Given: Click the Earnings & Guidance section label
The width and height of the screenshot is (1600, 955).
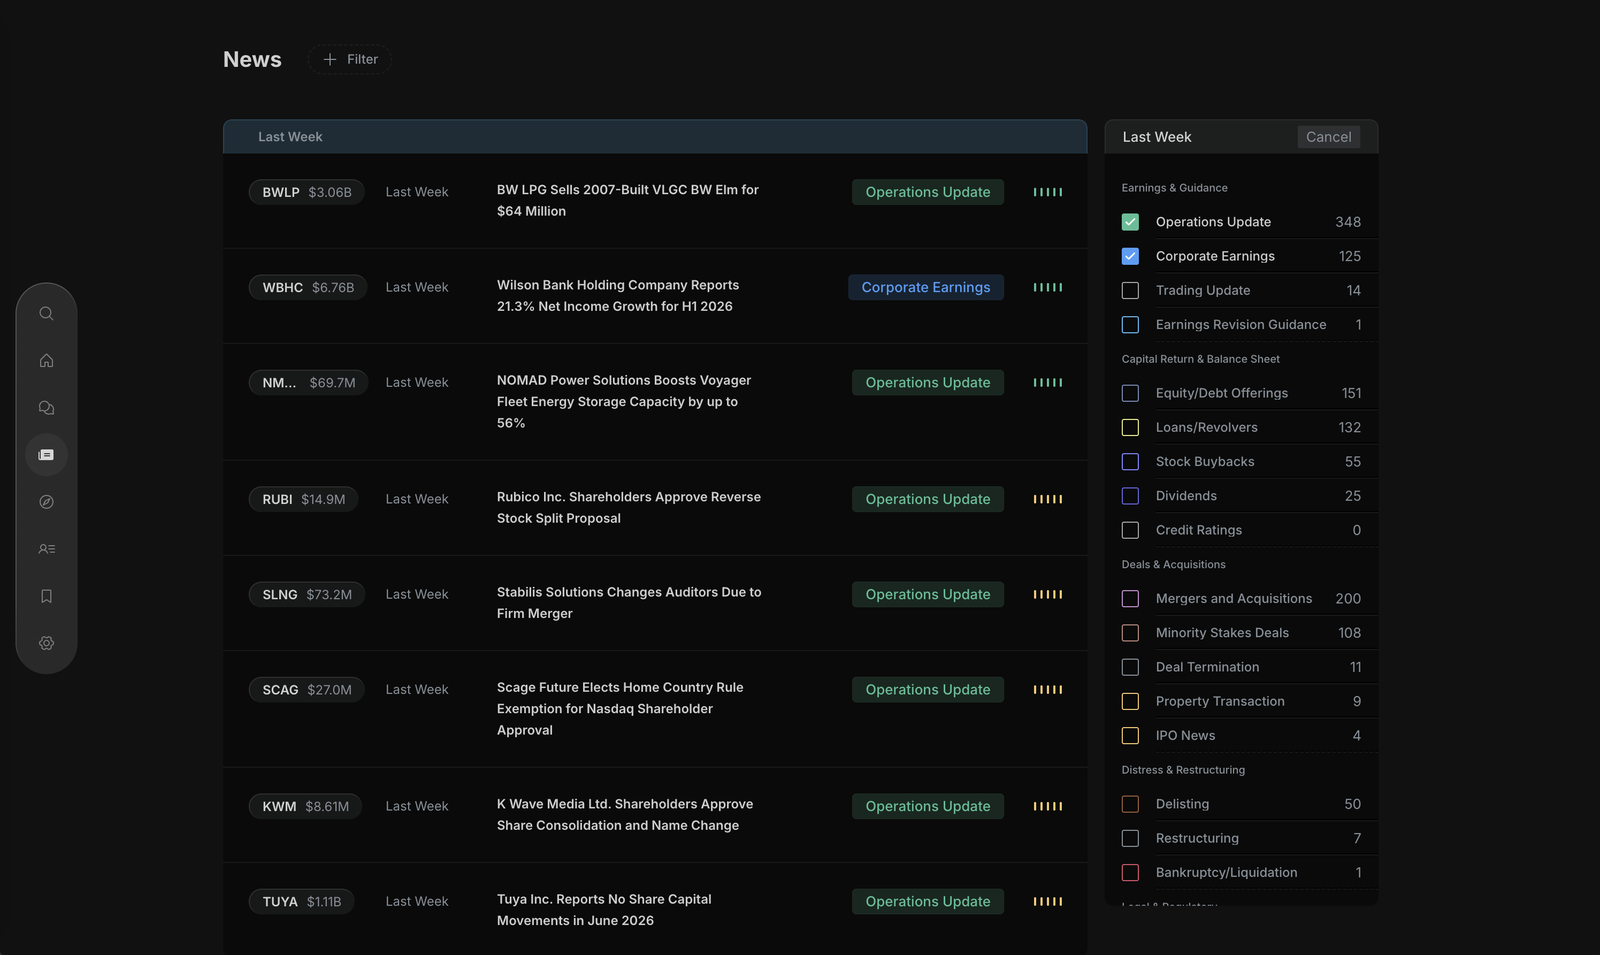Looking at the screenshot, I should (x=1174, y=188).
